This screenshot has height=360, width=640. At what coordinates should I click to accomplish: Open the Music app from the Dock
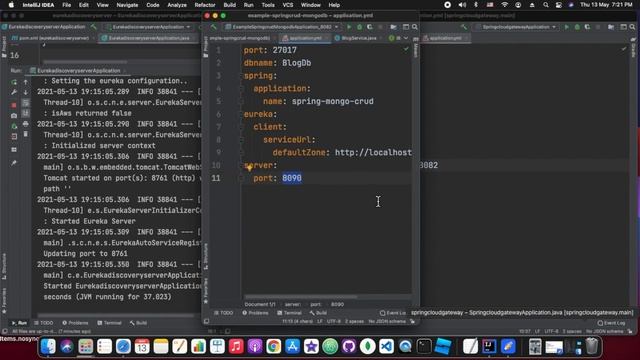pyautogui.click(x=236, y=347)
